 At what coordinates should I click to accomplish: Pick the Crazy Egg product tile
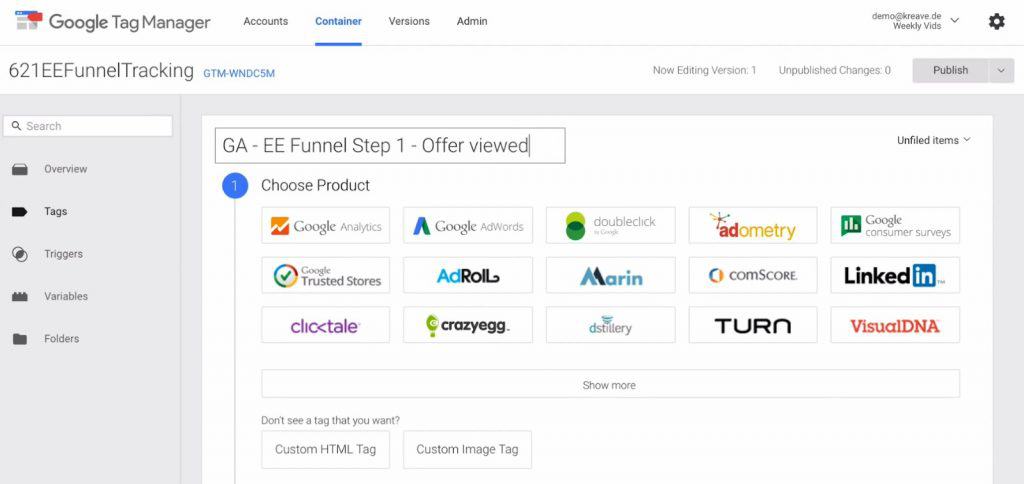[468, 325]
